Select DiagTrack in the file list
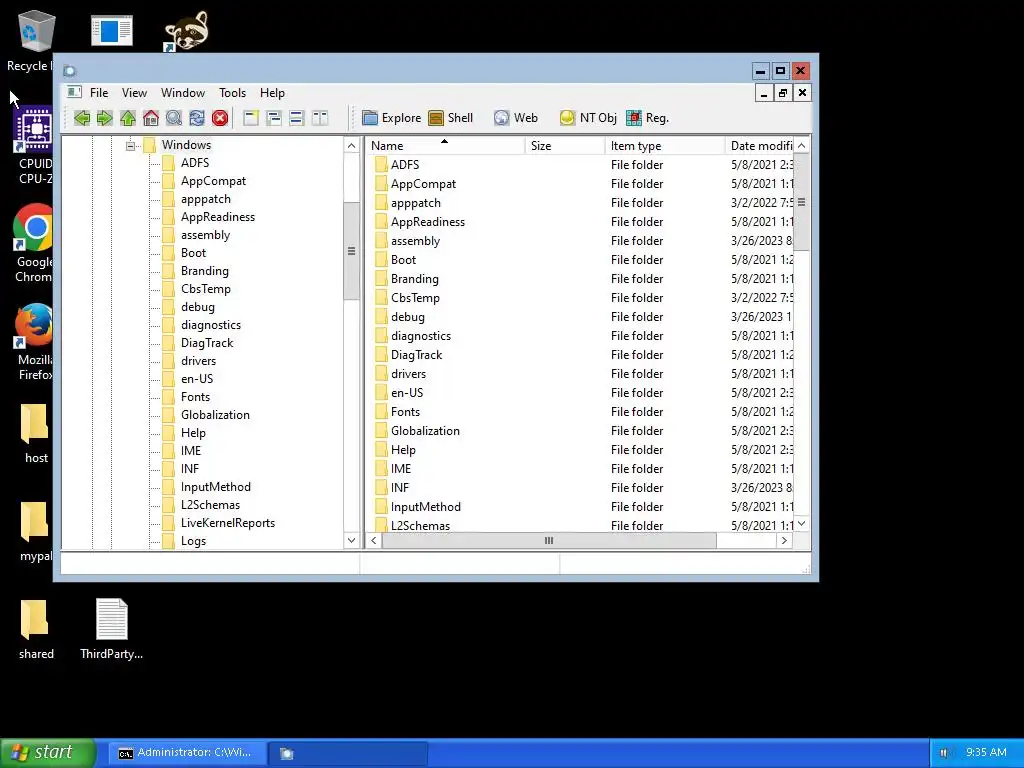The width and height of the screenshot is (1024, 768). 417,355
